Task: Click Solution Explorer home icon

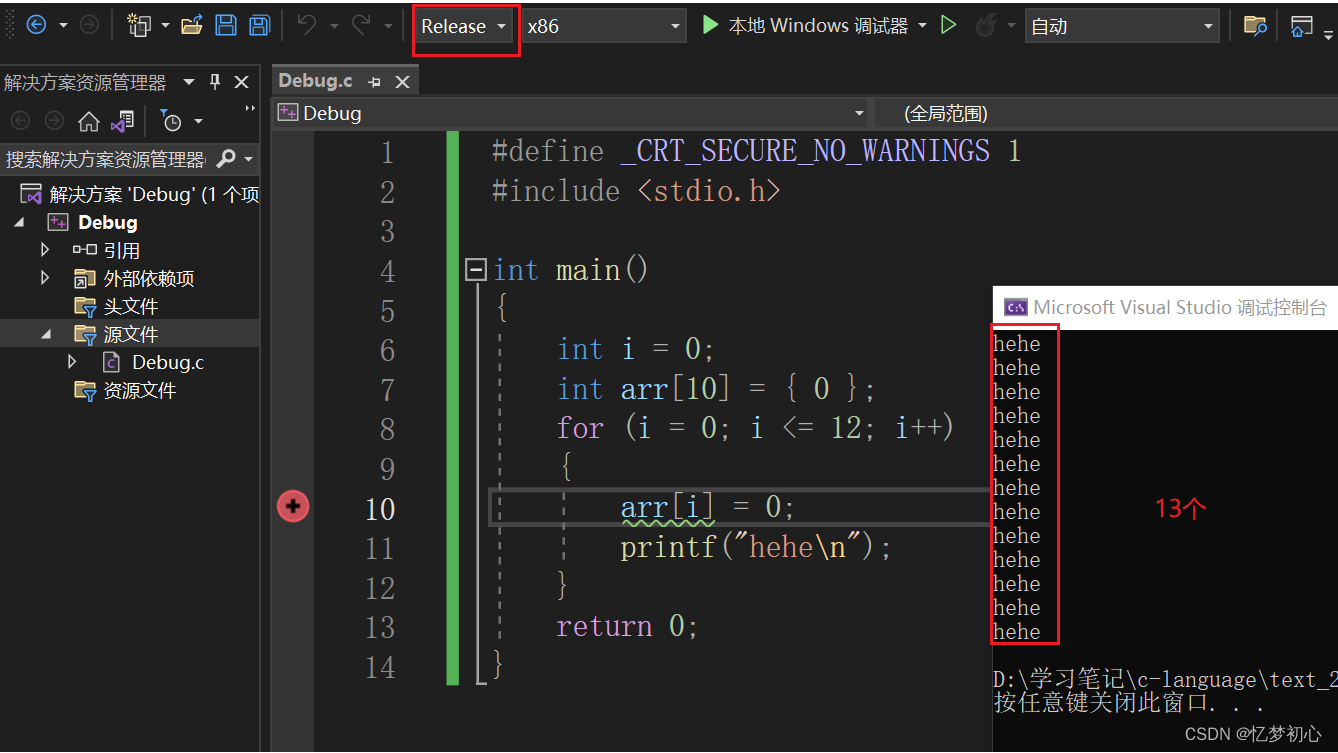Action: pos(88,122)
